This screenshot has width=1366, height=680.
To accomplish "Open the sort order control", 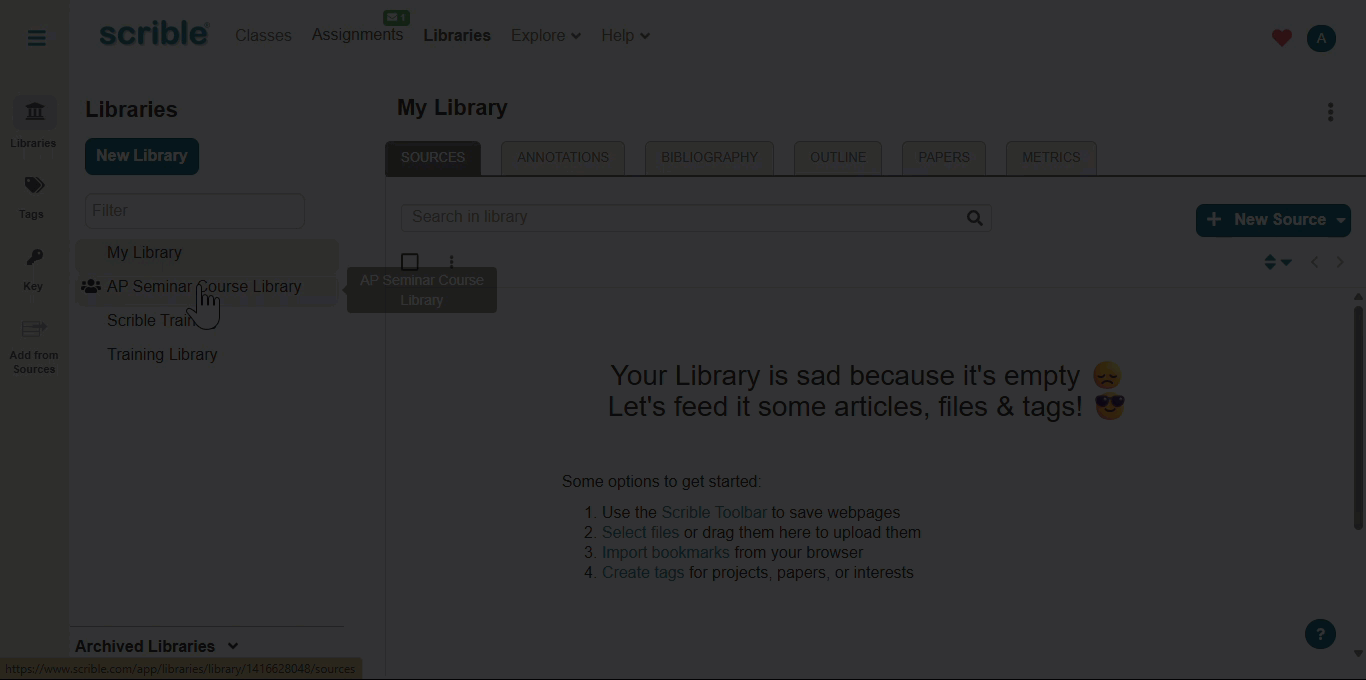I will [x=1277, y=262].
